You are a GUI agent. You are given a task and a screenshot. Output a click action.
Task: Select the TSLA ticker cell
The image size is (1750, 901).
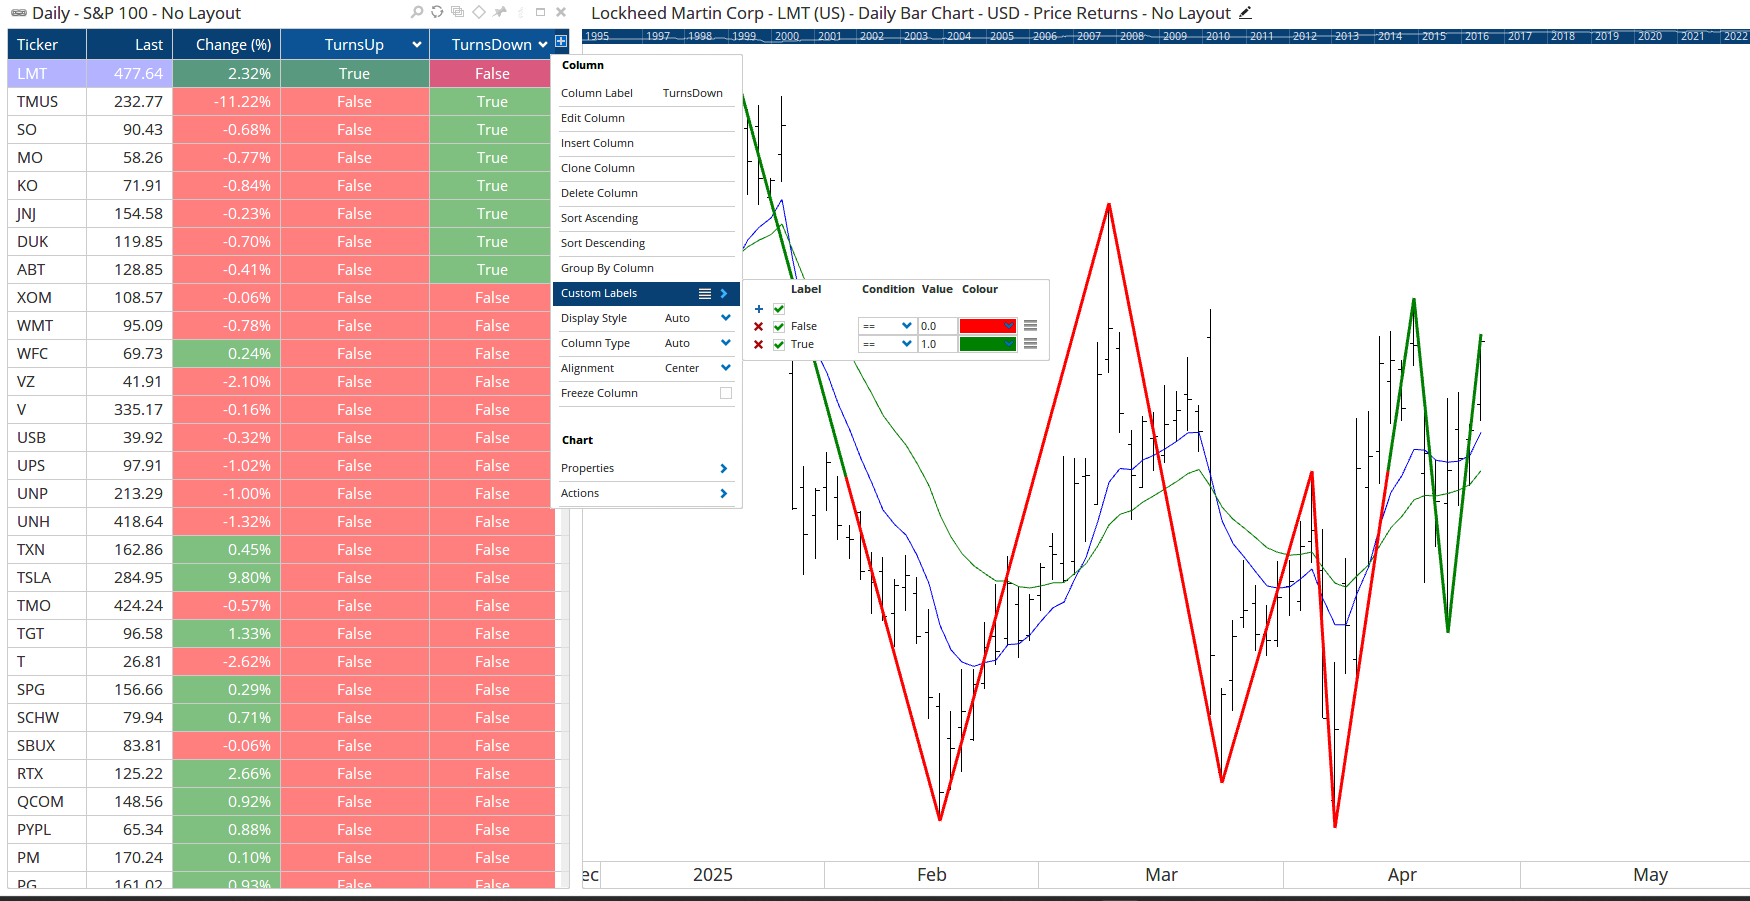(47, 578)
